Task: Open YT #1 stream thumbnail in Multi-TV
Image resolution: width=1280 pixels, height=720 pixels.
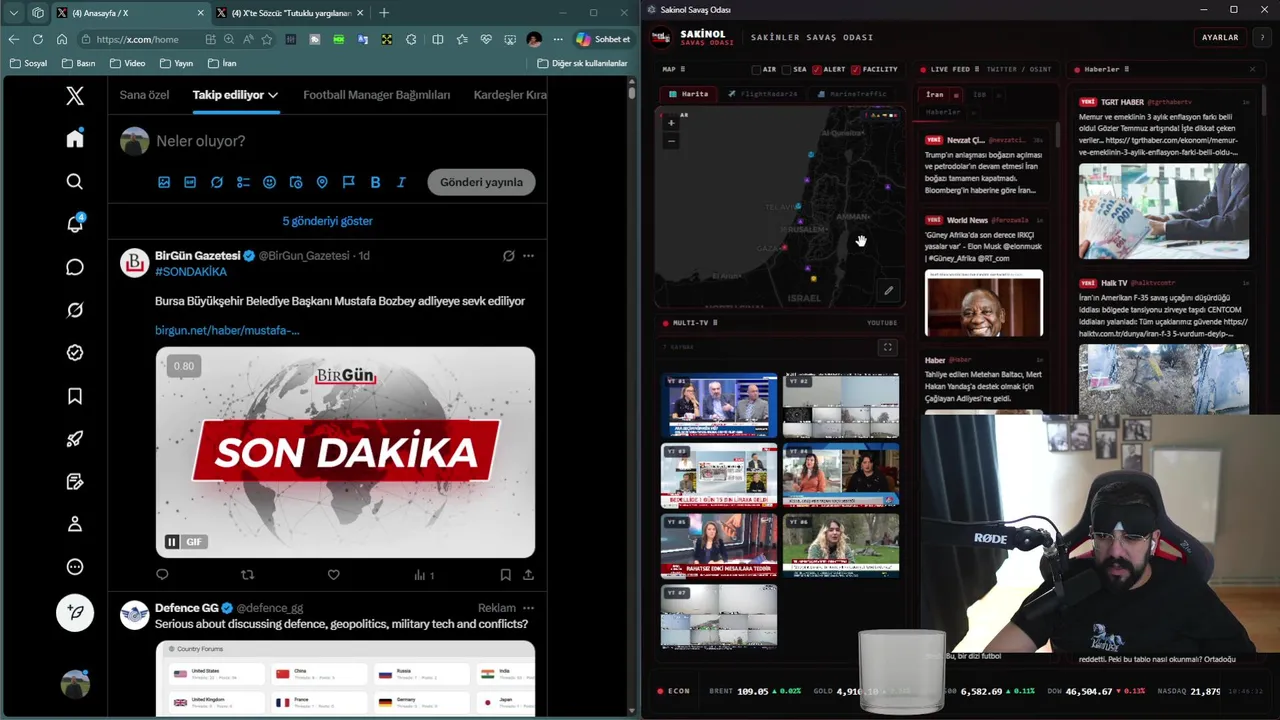Action: [718, 405]
